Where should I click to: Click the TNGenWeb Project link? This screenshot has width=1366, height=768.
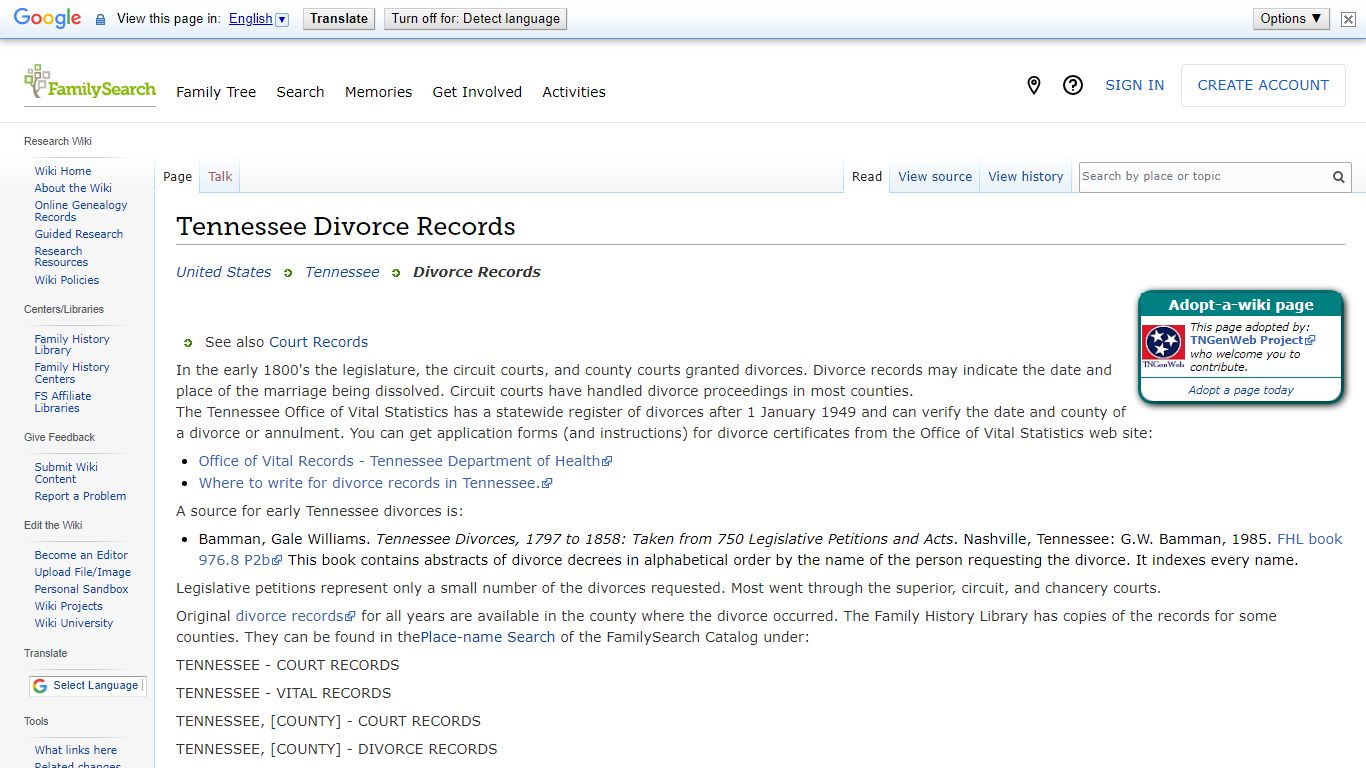tap(1252, 340)
